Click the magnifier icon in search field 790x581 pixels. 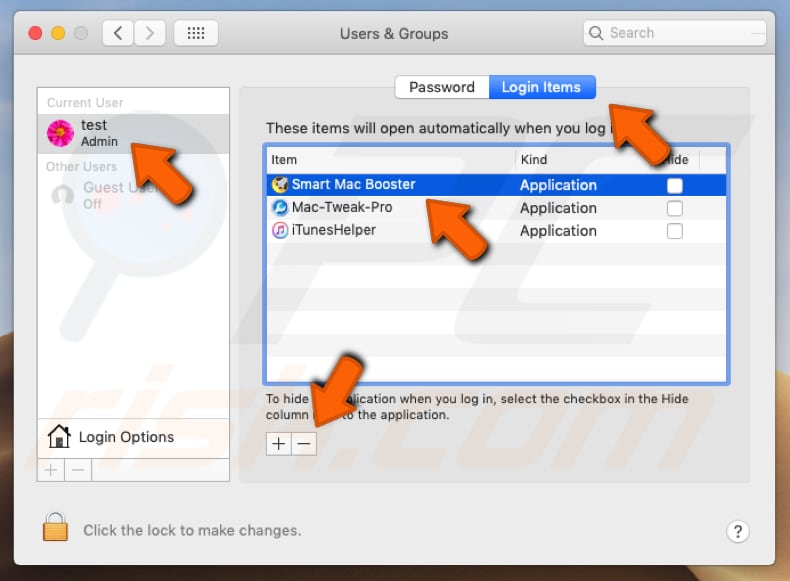(596, 33)
